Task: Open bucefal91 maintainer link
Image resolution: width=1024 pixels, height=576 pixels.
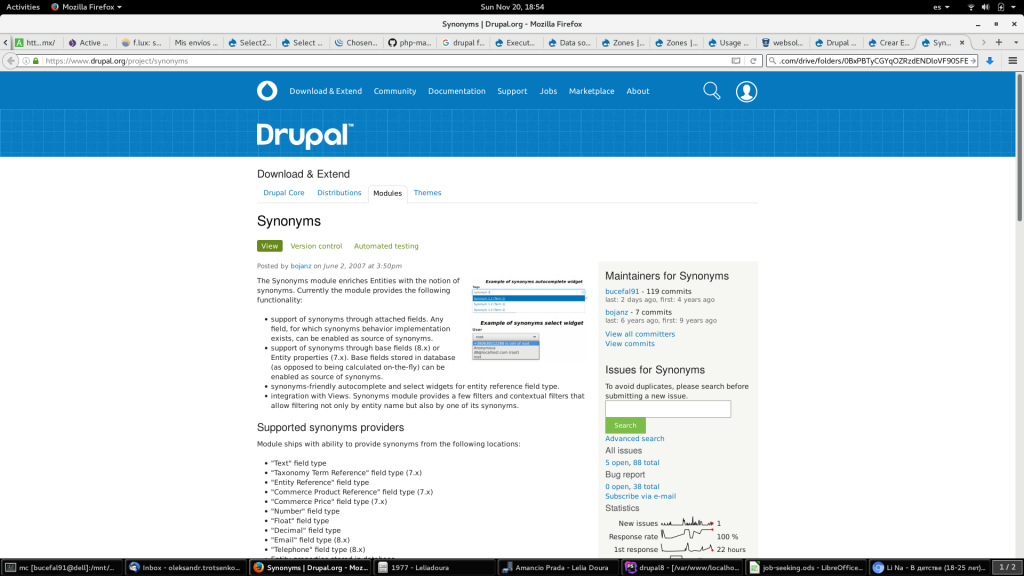Action: click(622, 291)
